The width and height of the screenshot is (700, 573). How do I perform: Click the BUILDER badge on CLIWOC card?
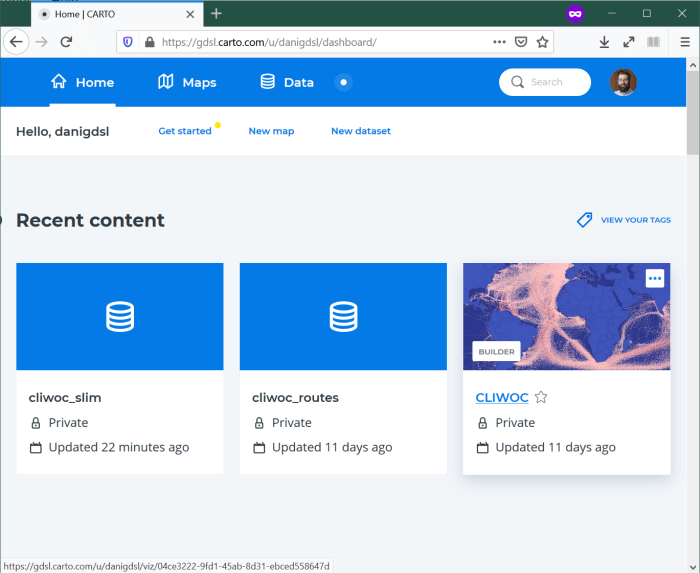pos(496,352)
